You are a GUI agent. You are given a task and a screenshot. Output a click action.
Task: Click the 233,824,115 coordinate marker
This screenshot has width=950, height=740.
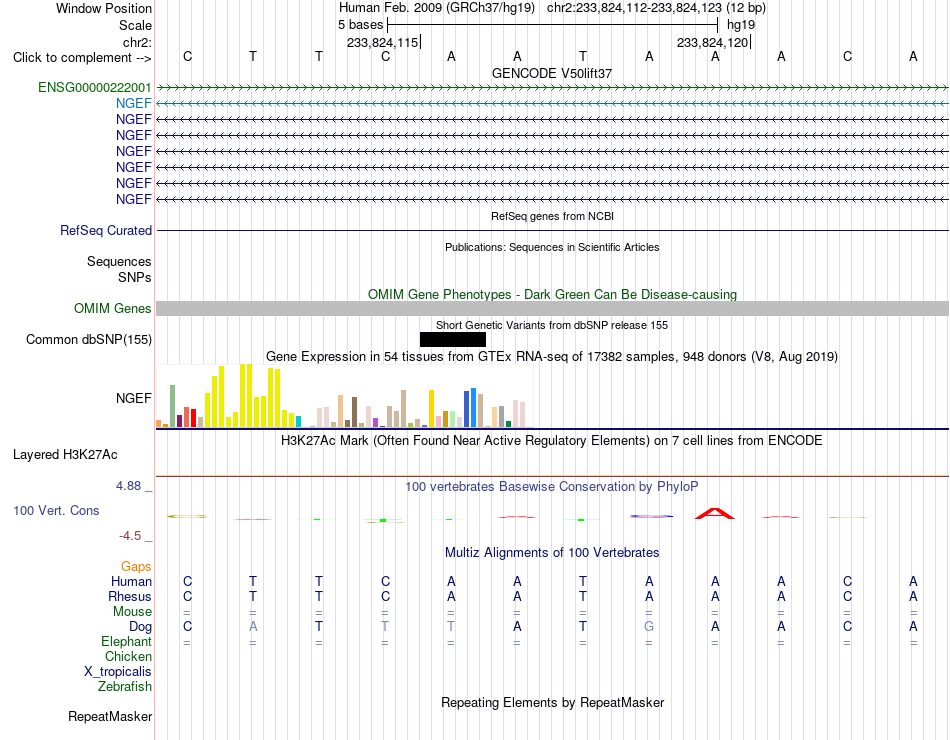coord(383,42)
